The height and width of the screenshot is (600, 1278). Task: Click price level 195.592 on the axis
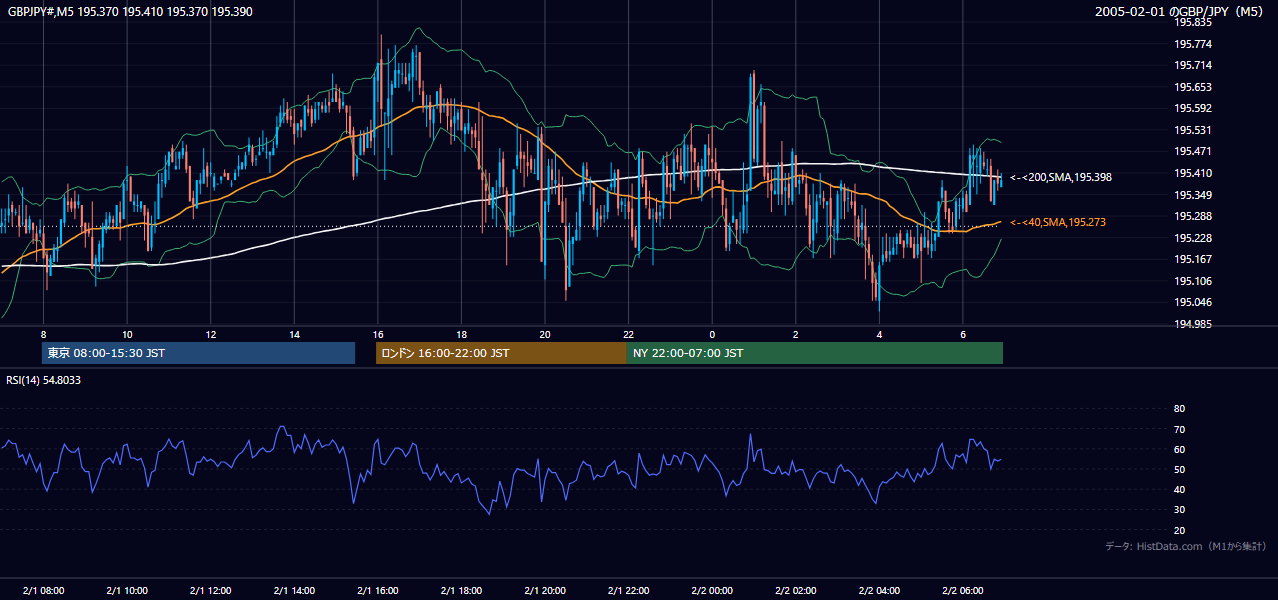1193,108
